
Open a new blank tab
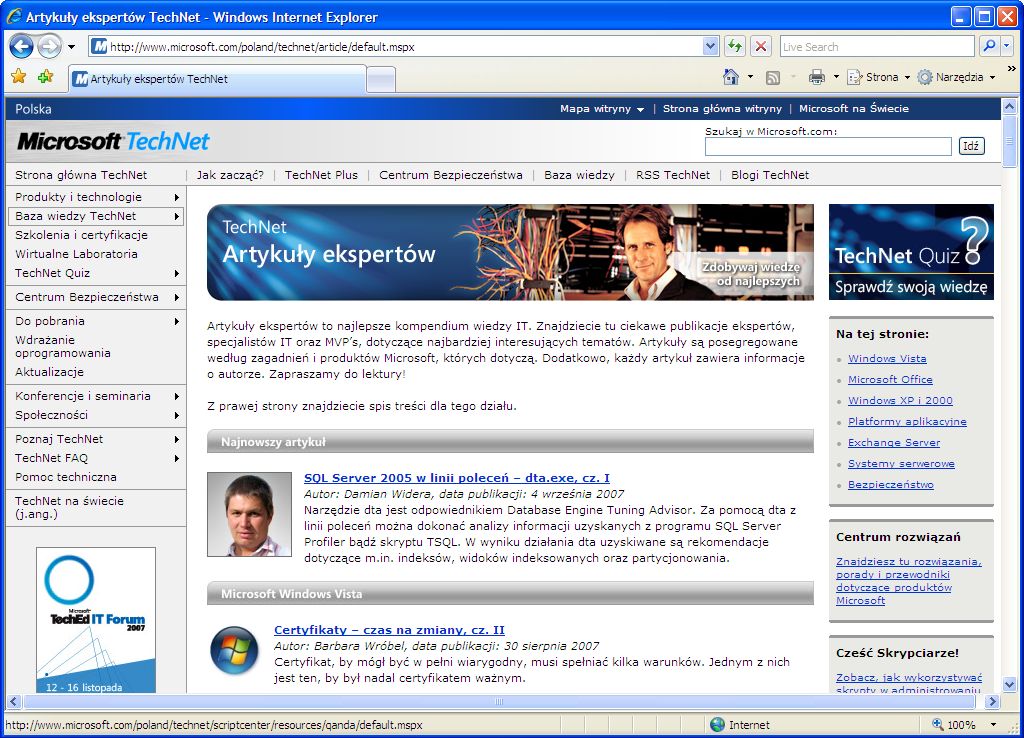point(381,80)
